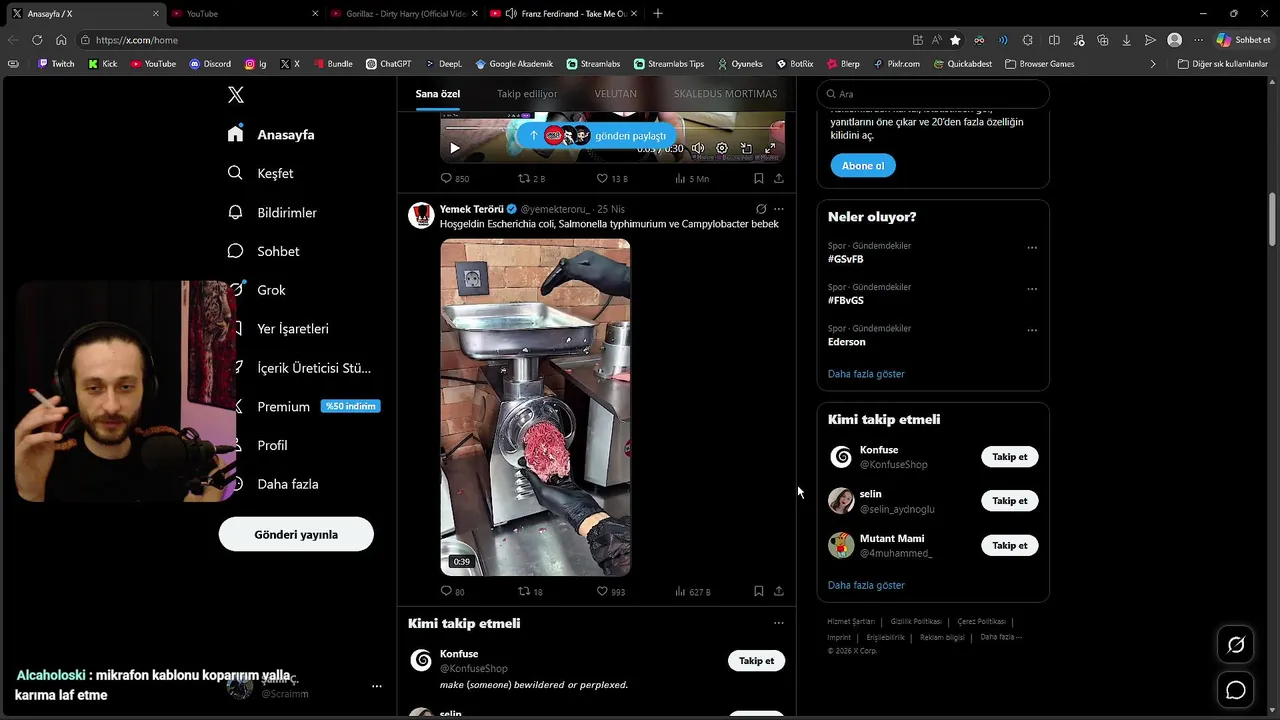Open Diğer sık kullanılanlar bookmarks folder
This screenshot has width=1280, height=720.
tap(1222, 64)
